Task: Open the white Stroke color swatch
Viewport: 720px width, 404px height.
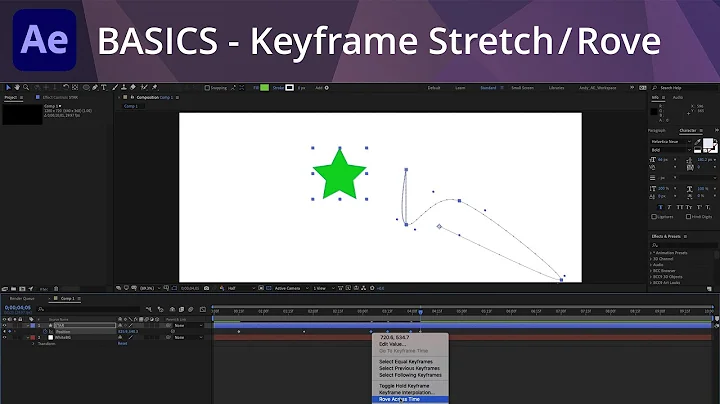Action: click(290, 88)
